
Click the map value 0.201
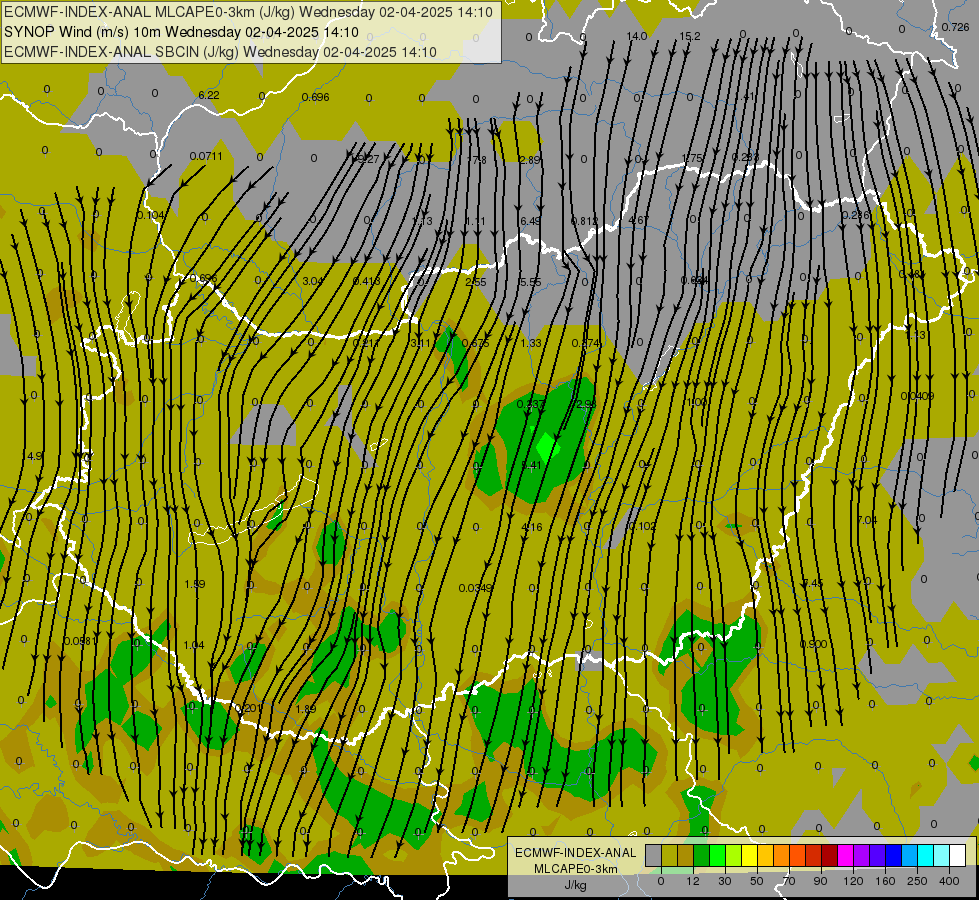(x=248, y=708)
